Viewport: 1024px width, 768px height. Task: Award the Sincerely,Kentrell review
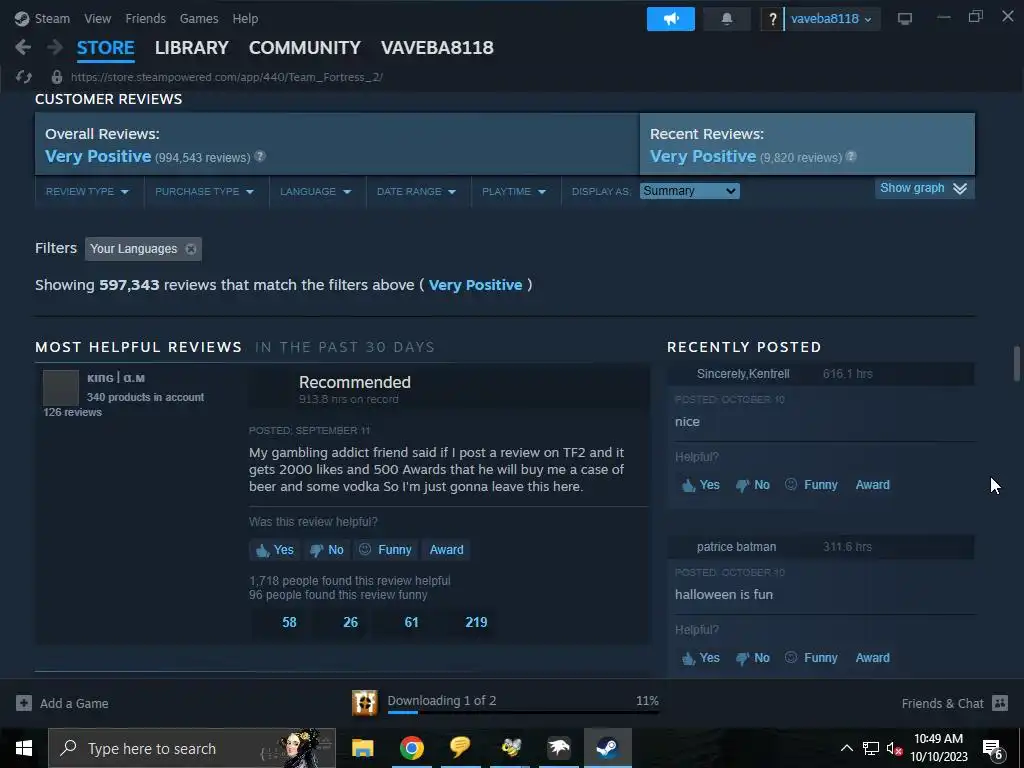(872, 485)
